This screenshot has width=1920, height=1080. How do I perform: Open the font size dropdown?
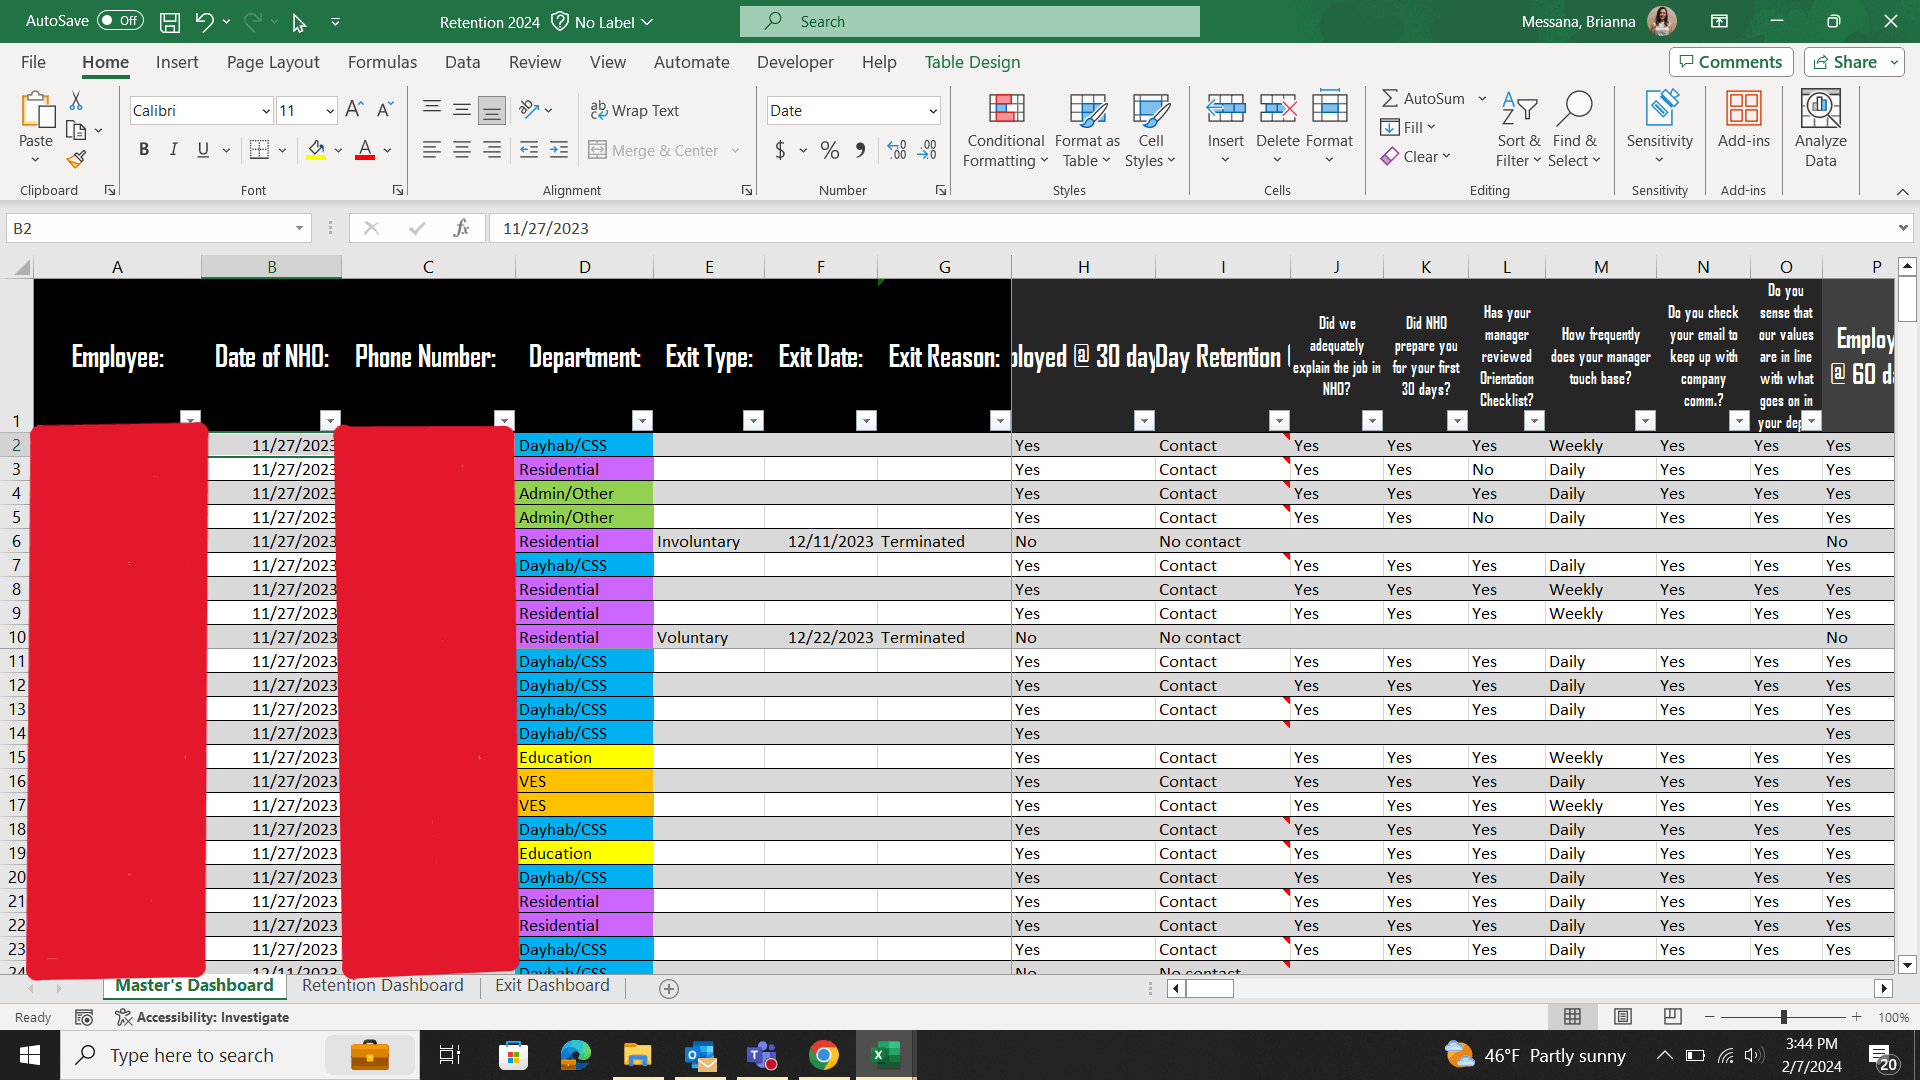point(330,110)
